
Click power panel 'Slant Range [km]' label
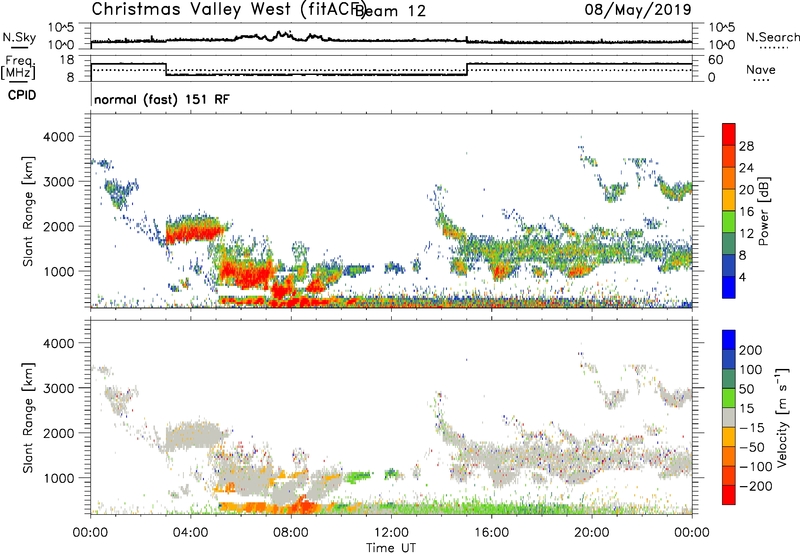point(28,211)
